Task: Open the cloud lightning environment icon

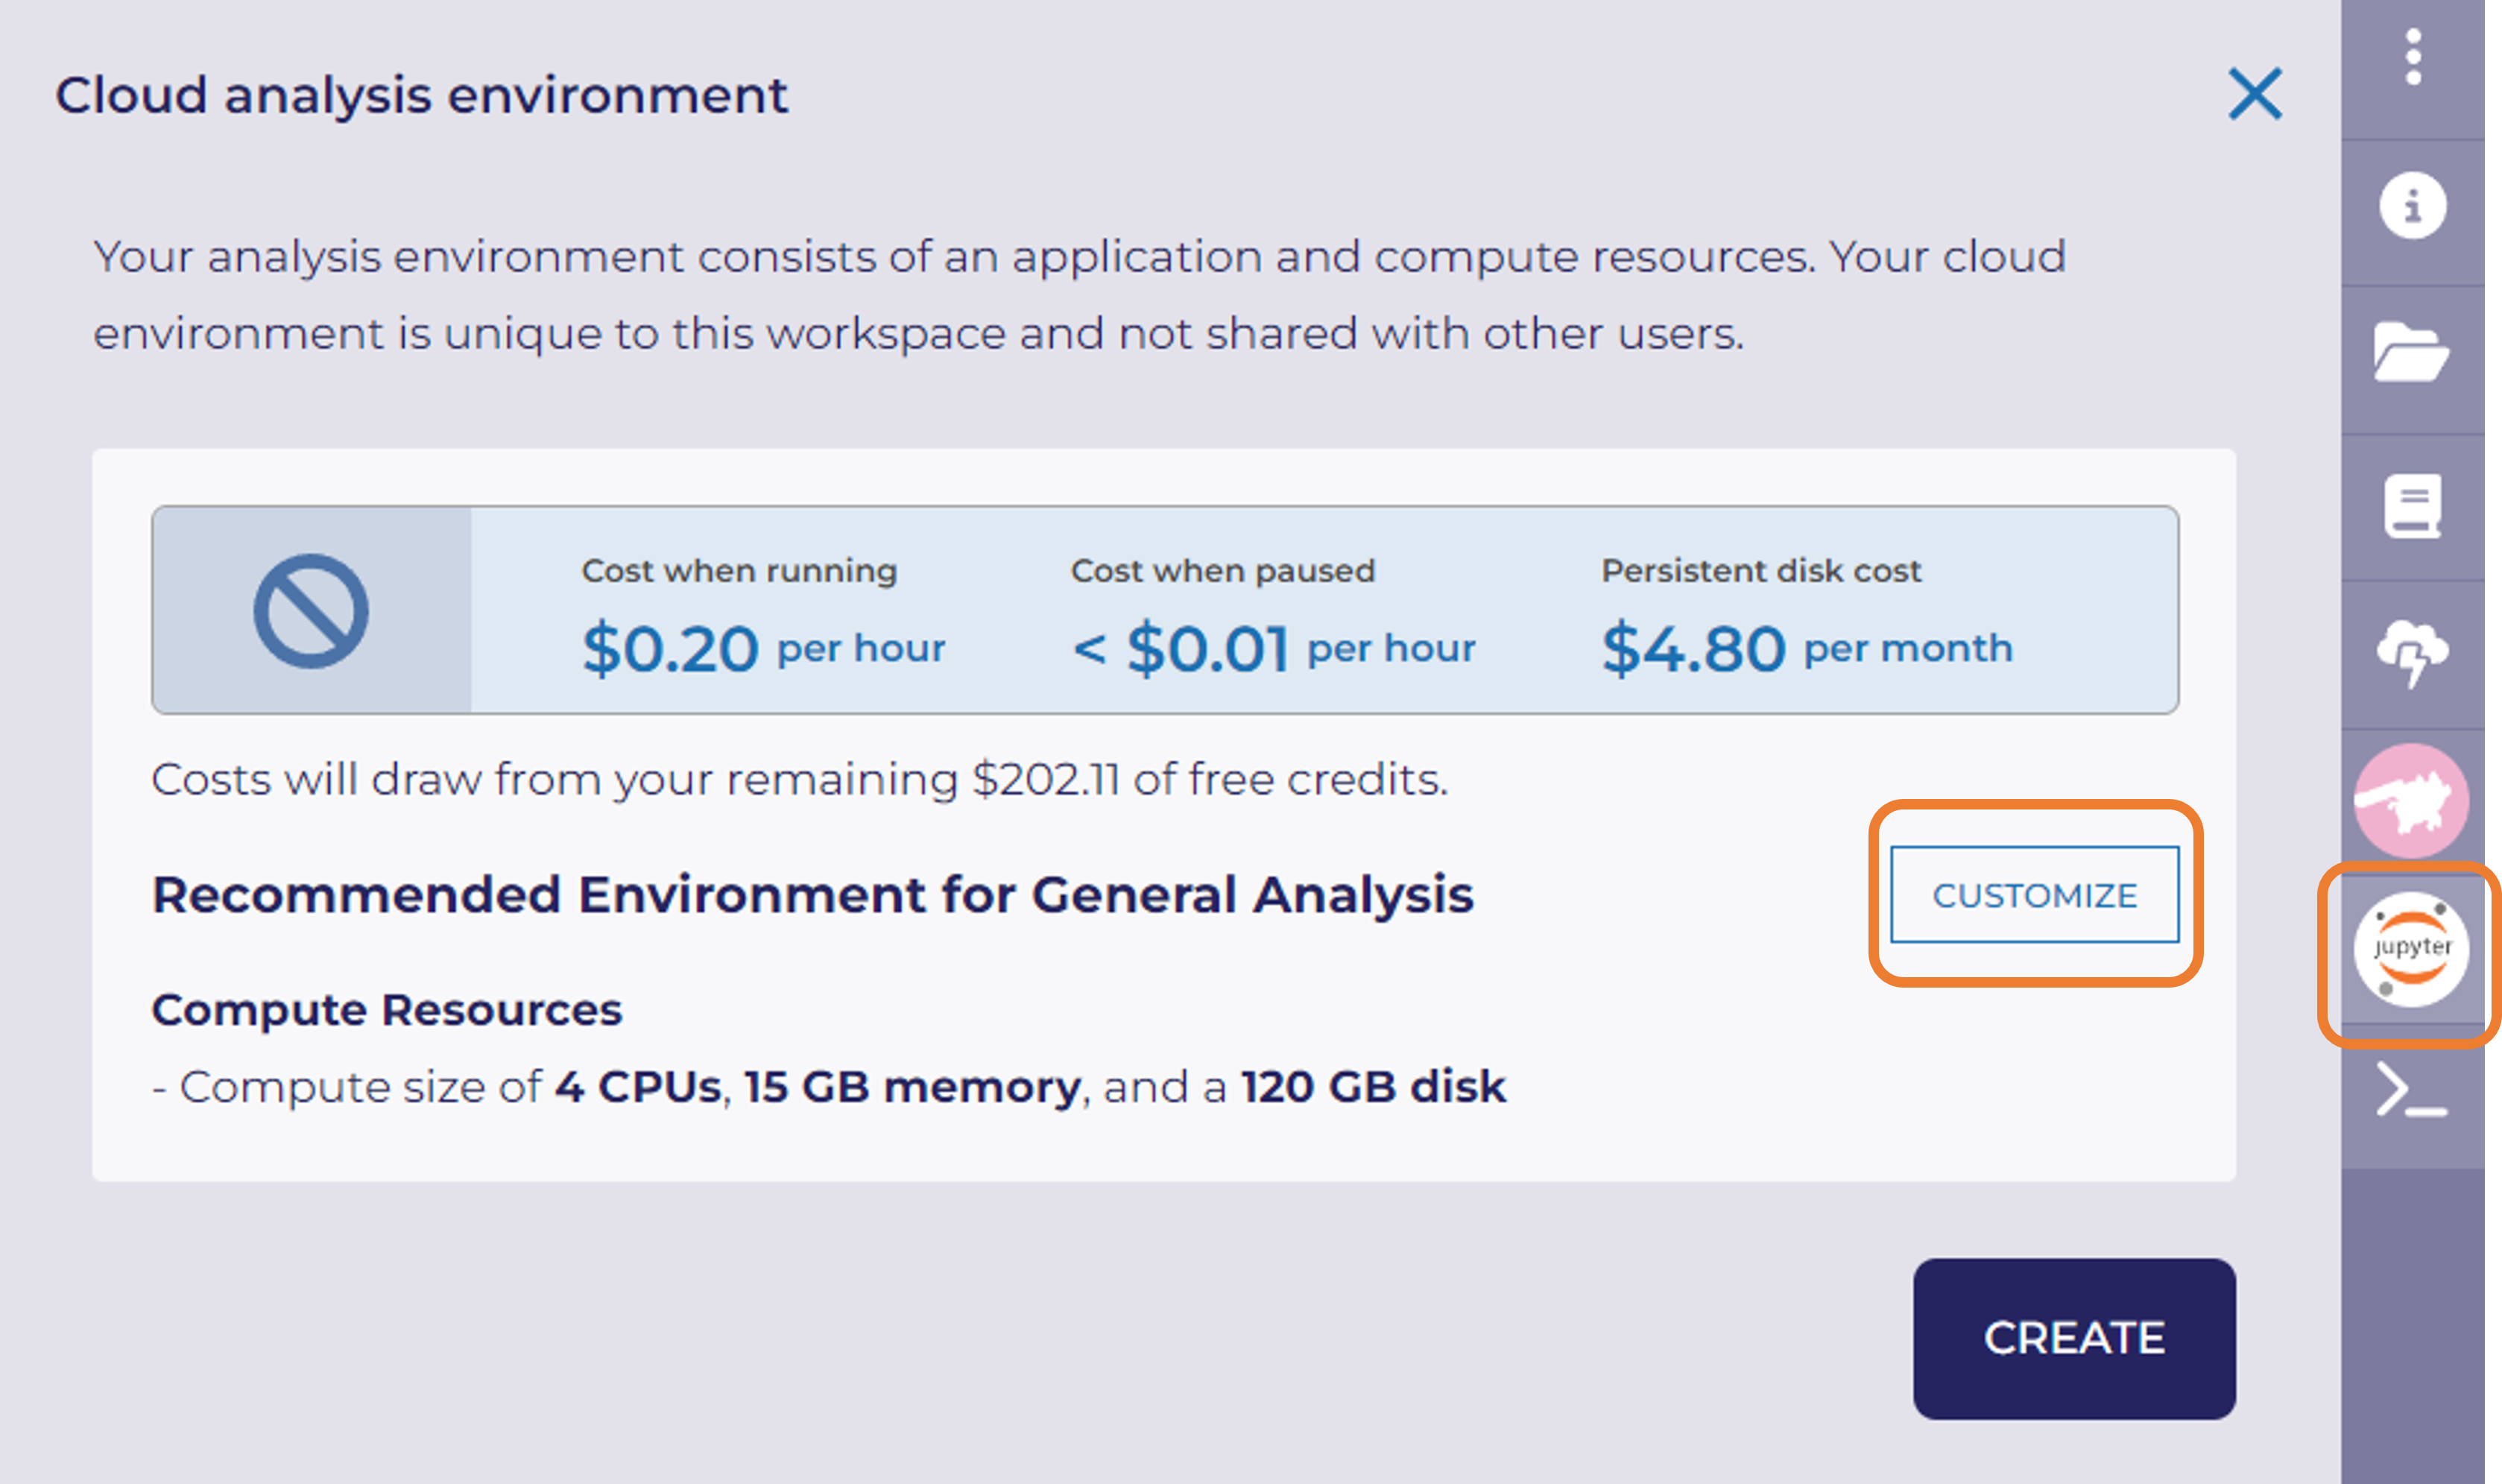Action: [2412, 652]
